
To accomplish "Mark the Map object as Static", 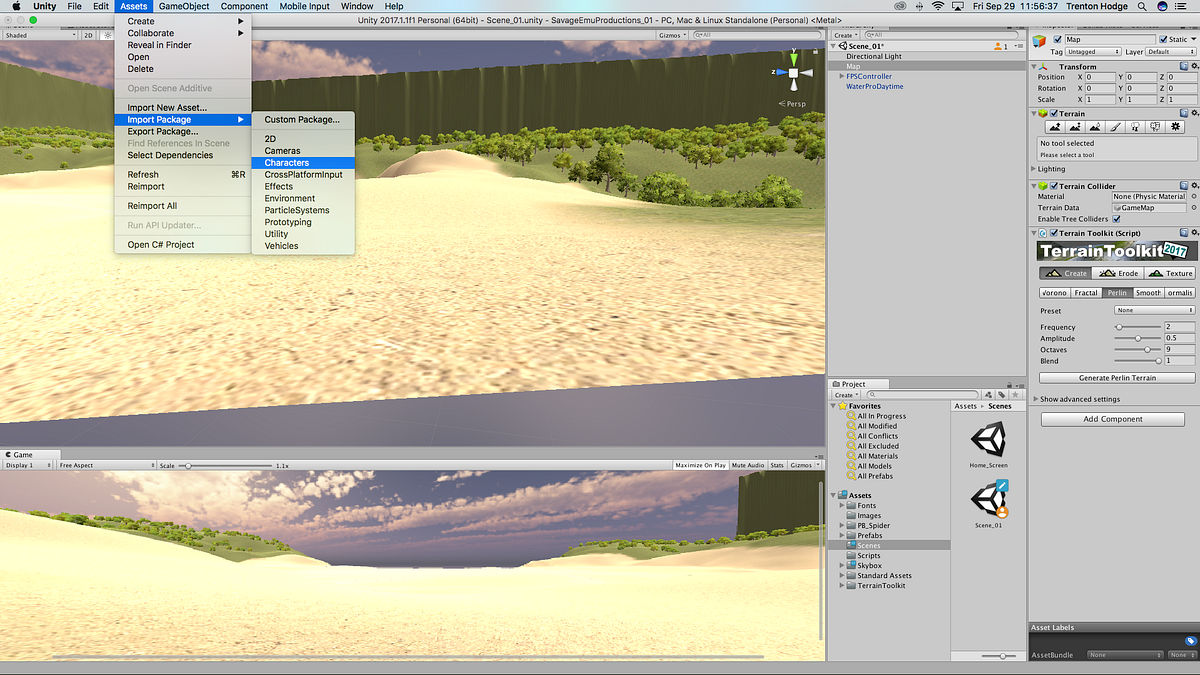I will coord(1163,38).
